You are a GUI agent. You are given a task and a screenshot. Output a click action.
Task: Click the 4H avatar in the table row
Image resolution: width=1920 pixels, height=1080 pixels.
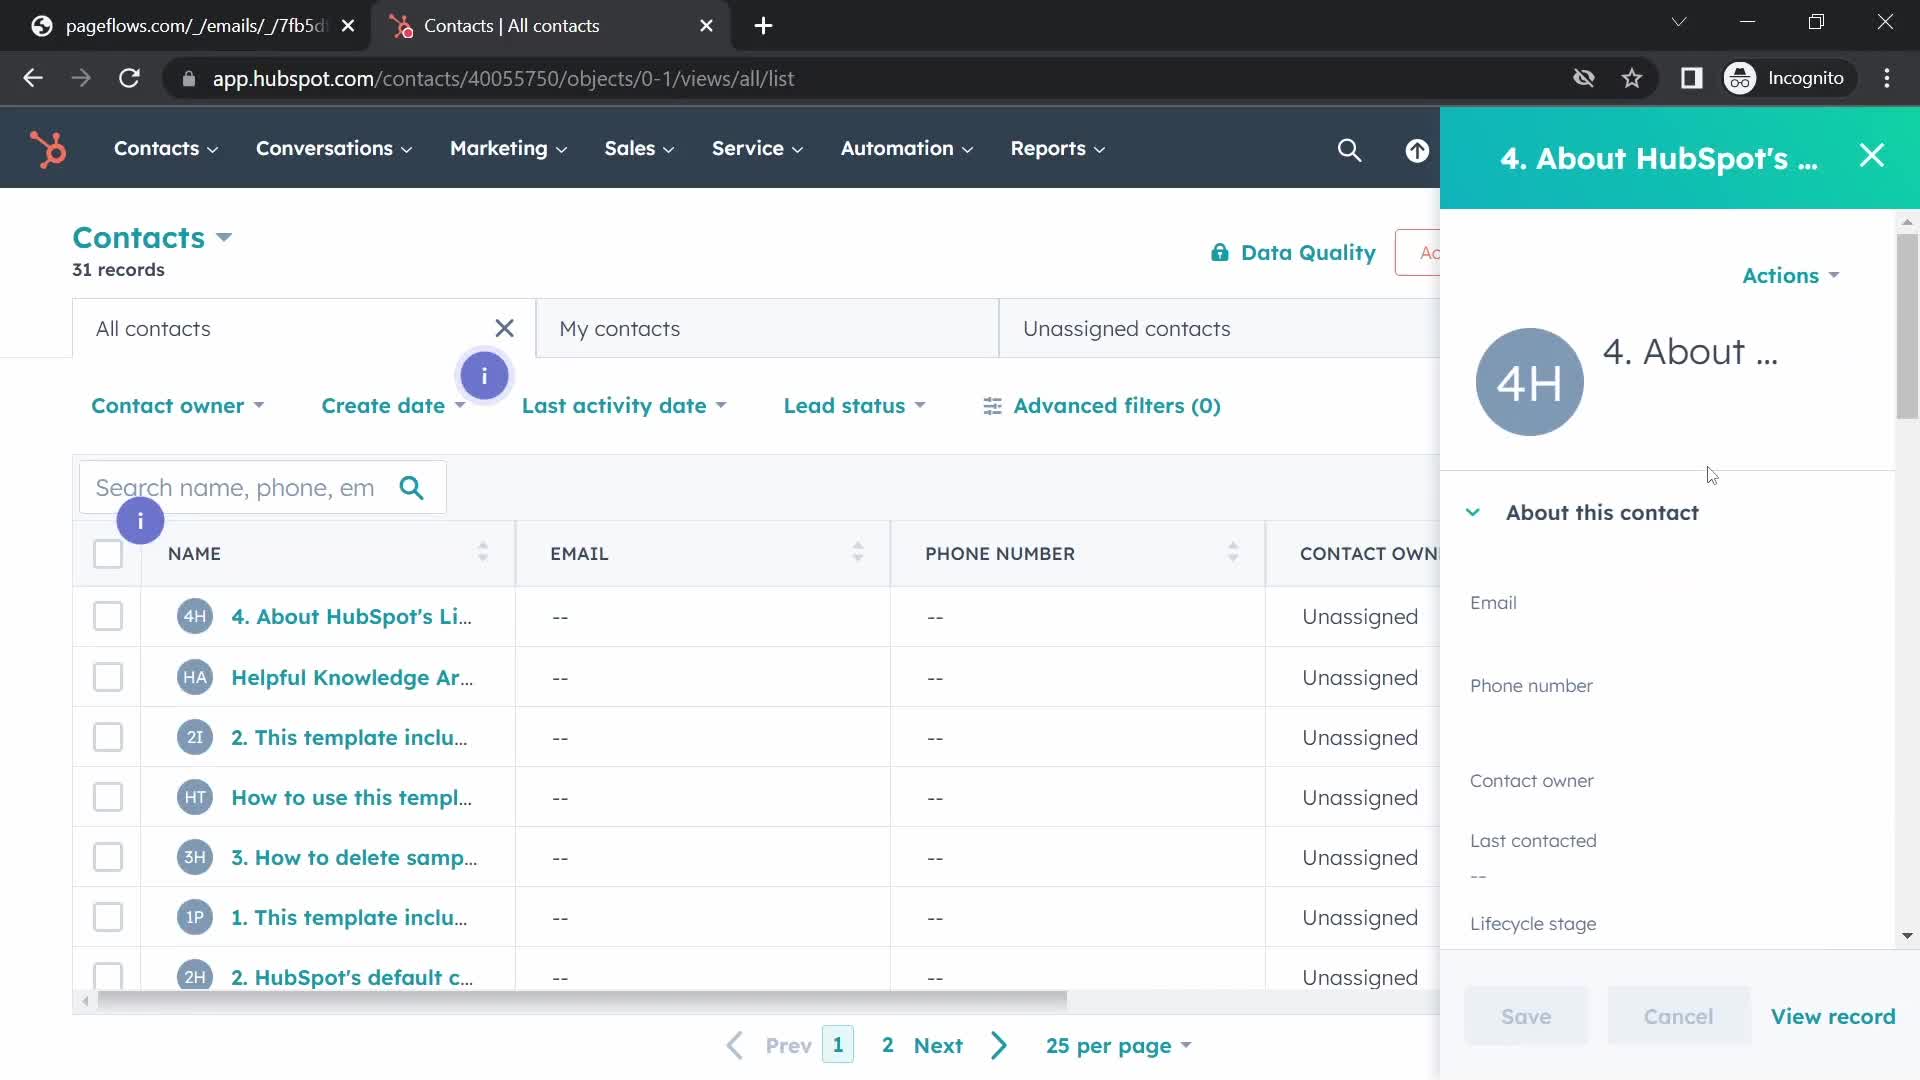coord(195,617)
